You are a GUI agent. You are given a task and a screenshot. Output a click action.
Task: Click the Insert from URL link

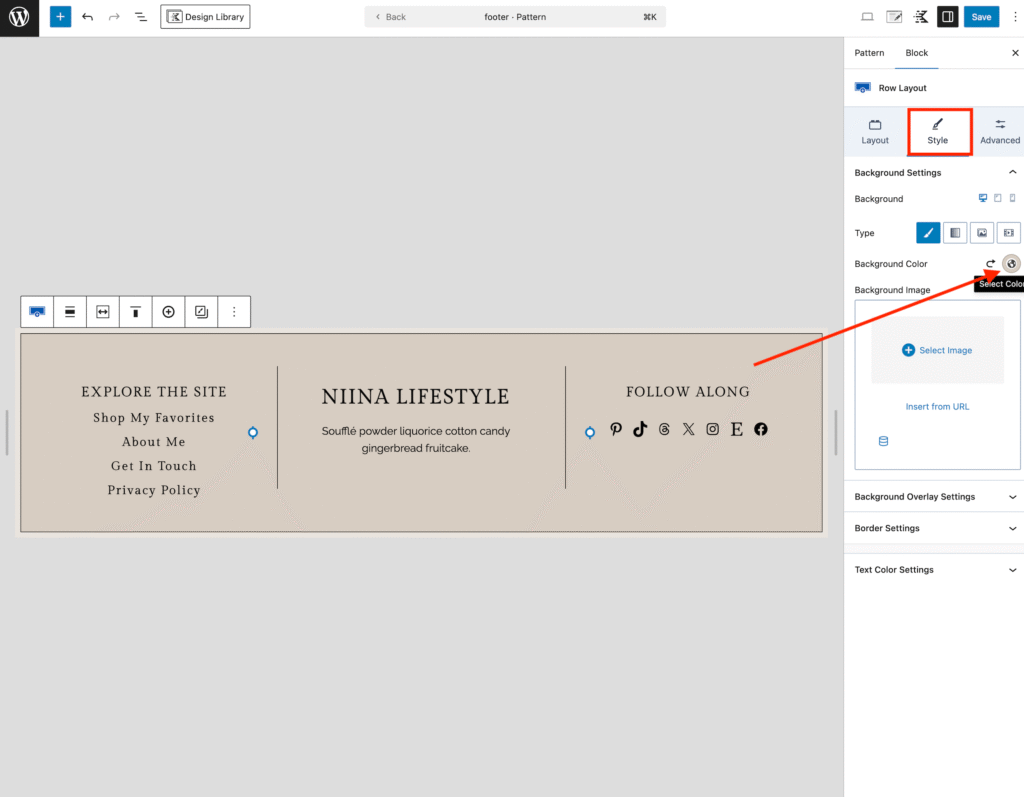pyautogui.click(x=937, y=407)
